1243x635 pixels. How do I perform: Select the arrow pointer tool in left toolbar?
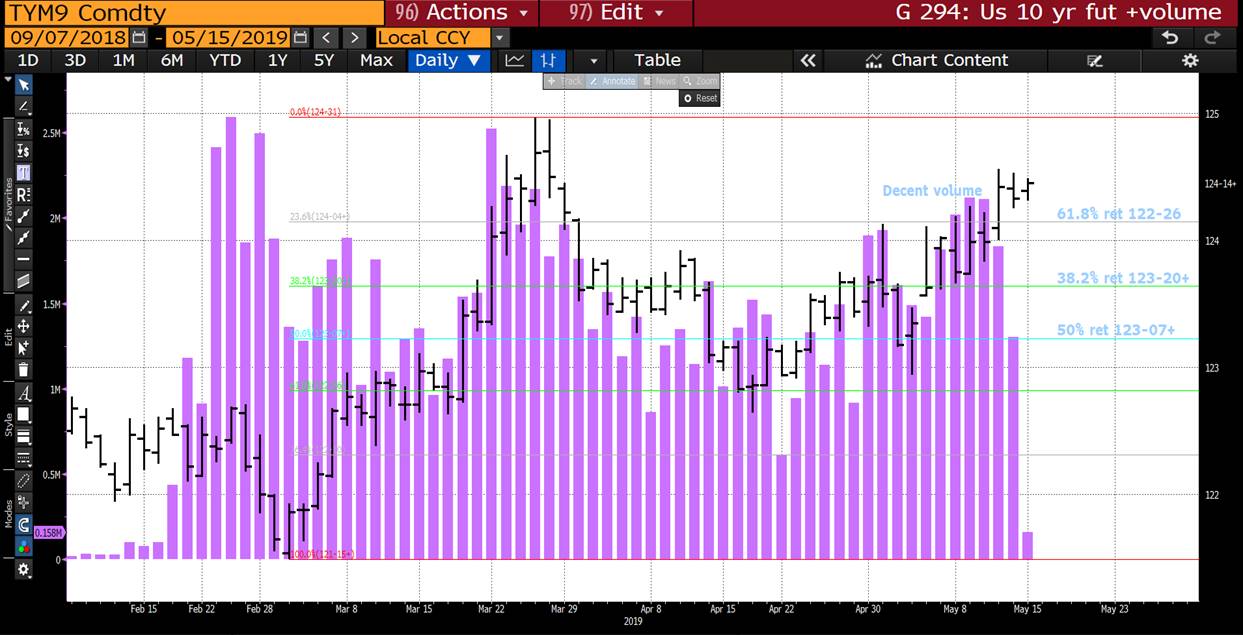(23, 84)
